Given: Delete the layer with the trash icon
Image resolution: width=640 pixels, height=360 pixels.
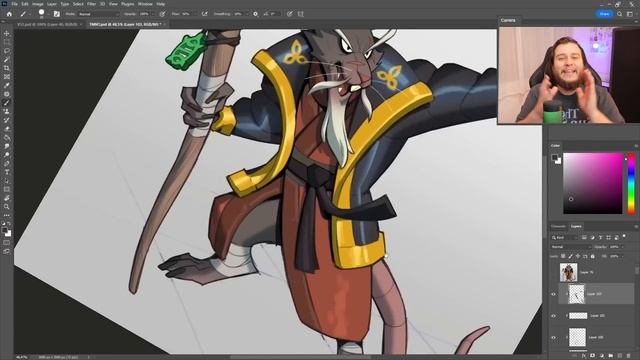Looking at the screenshot, I should click(x=628, y=356).
